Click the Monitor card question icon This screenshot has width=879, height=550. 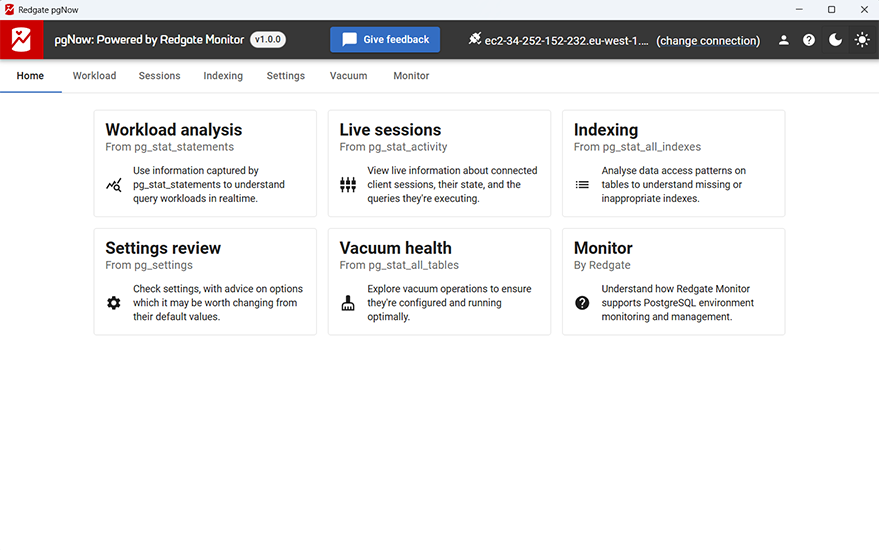[x=582, y=303]
